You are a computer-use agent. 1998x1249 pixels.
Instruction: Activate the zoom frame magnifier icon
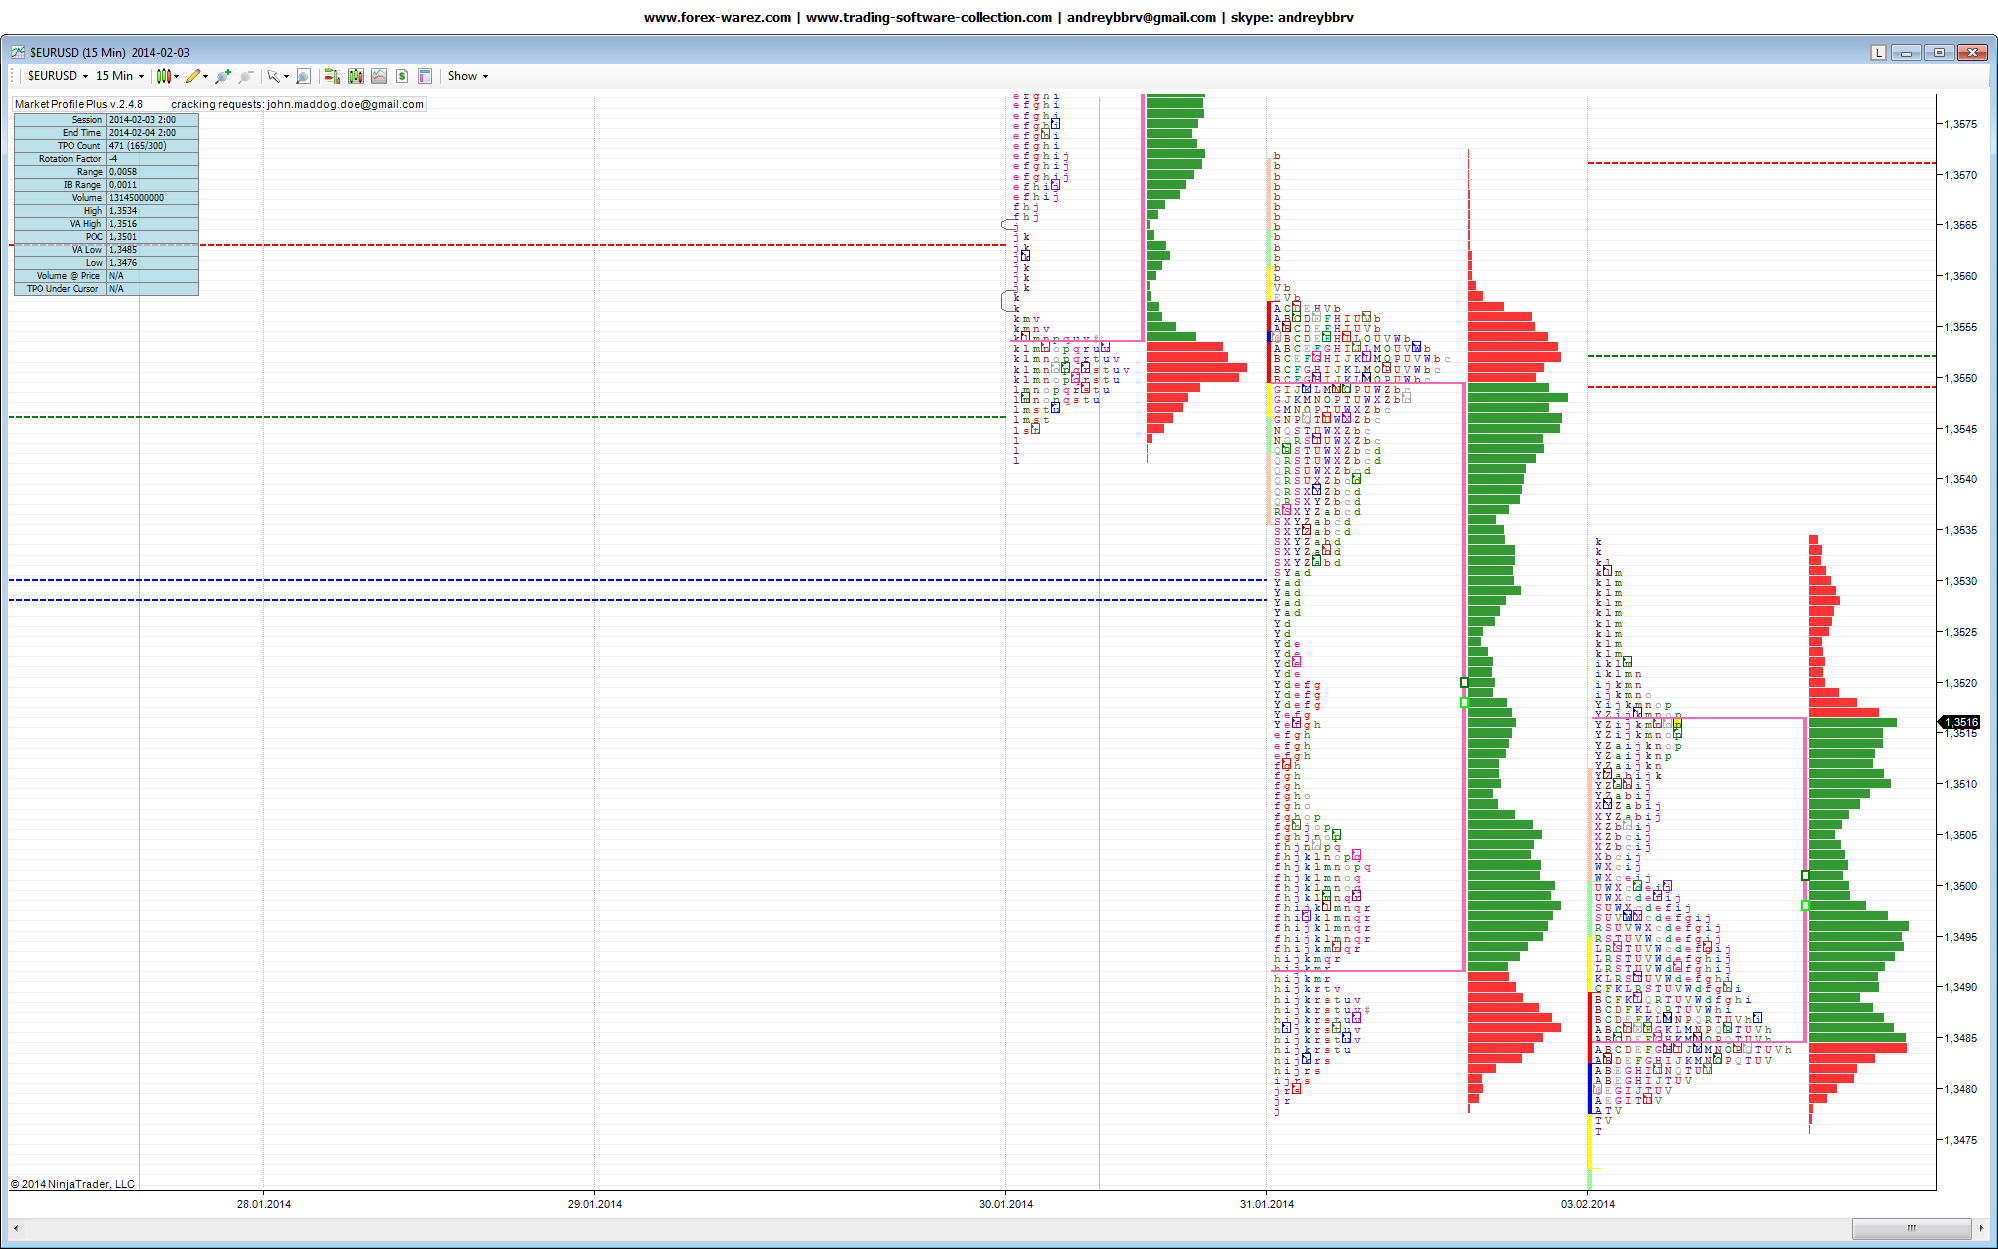pyautogui.click(x=303, y=76)
